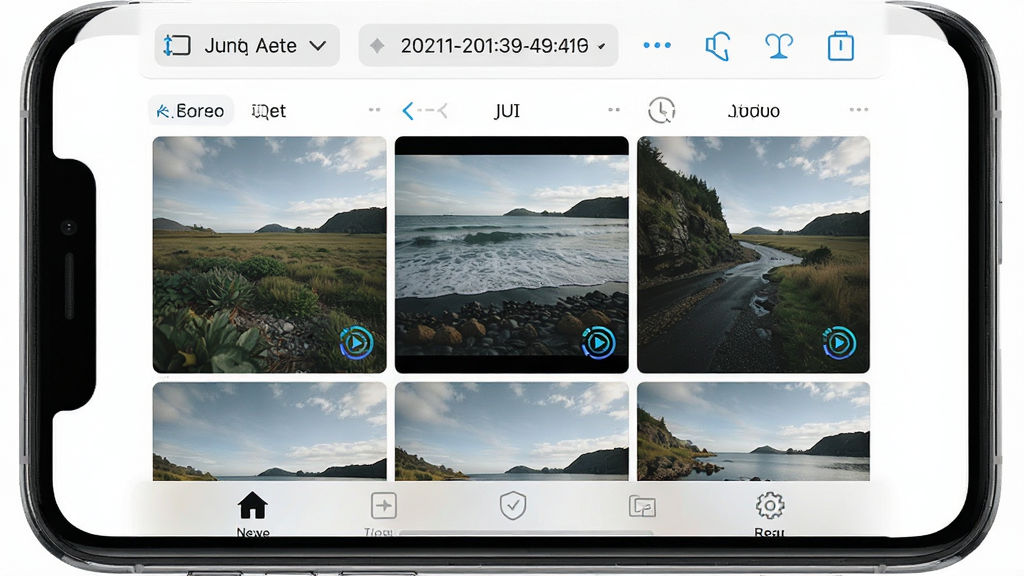Open the bottom-right rocky shore thumbnail
Screen dimensions: 1024x576
(x=753, y=432)
